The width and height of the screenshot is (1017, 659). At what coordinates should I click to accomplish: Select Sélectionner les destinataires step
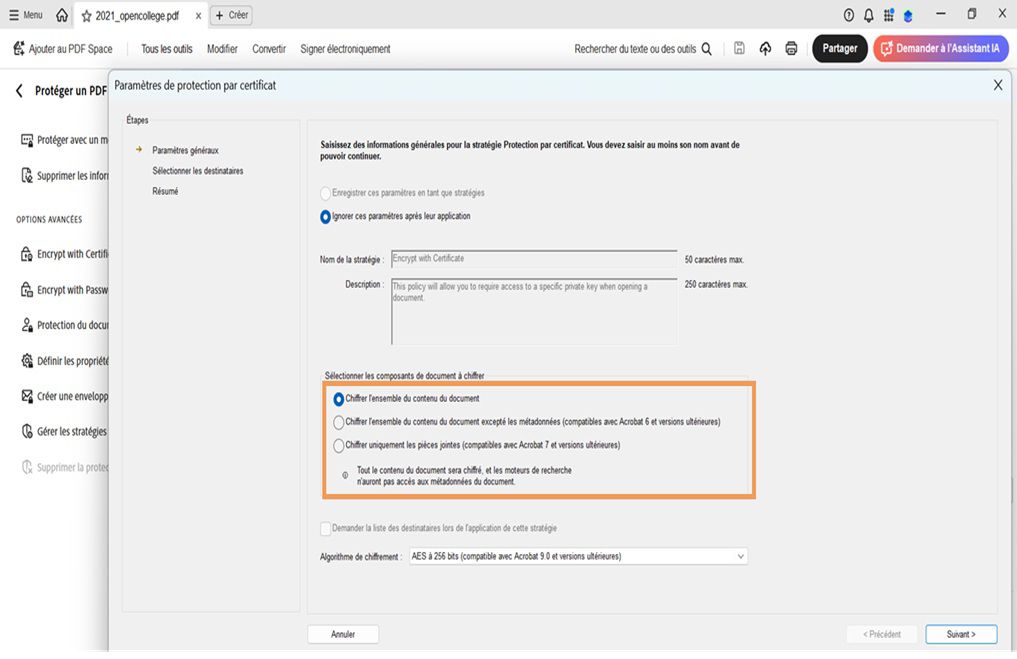(197, 171)
